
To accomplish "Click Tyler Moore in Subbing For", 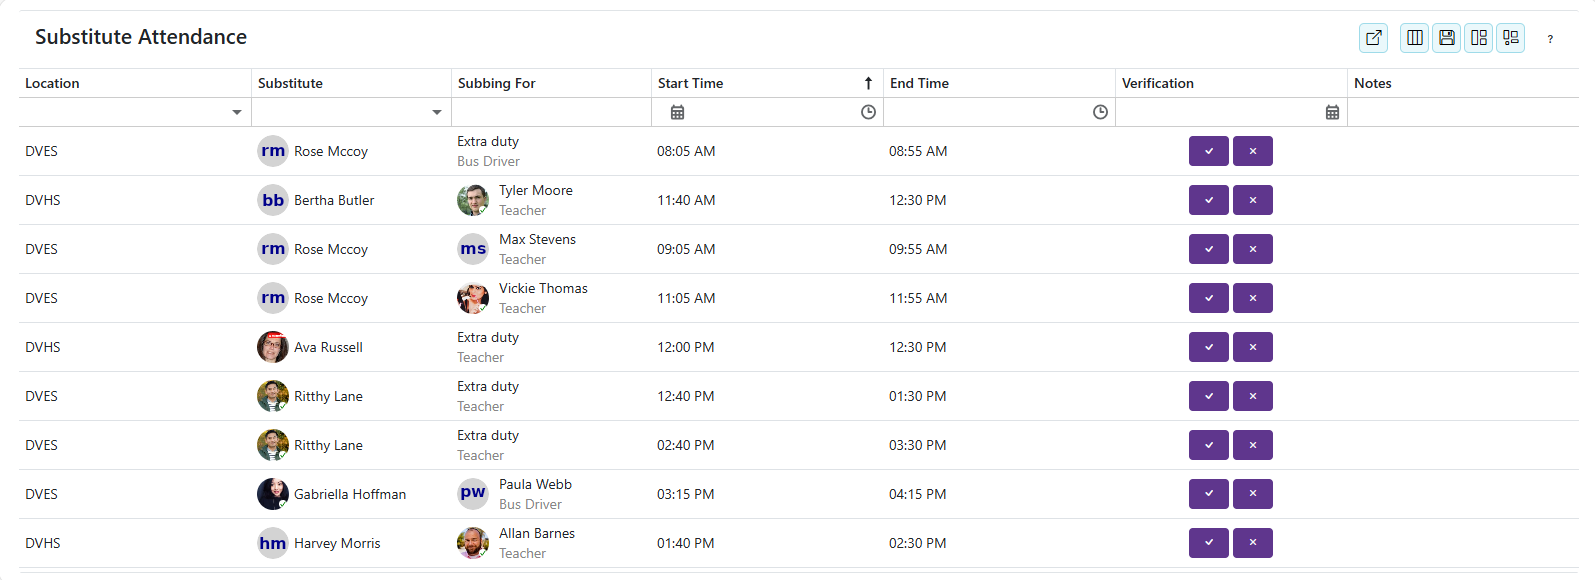I will click(x=535, y=190).
